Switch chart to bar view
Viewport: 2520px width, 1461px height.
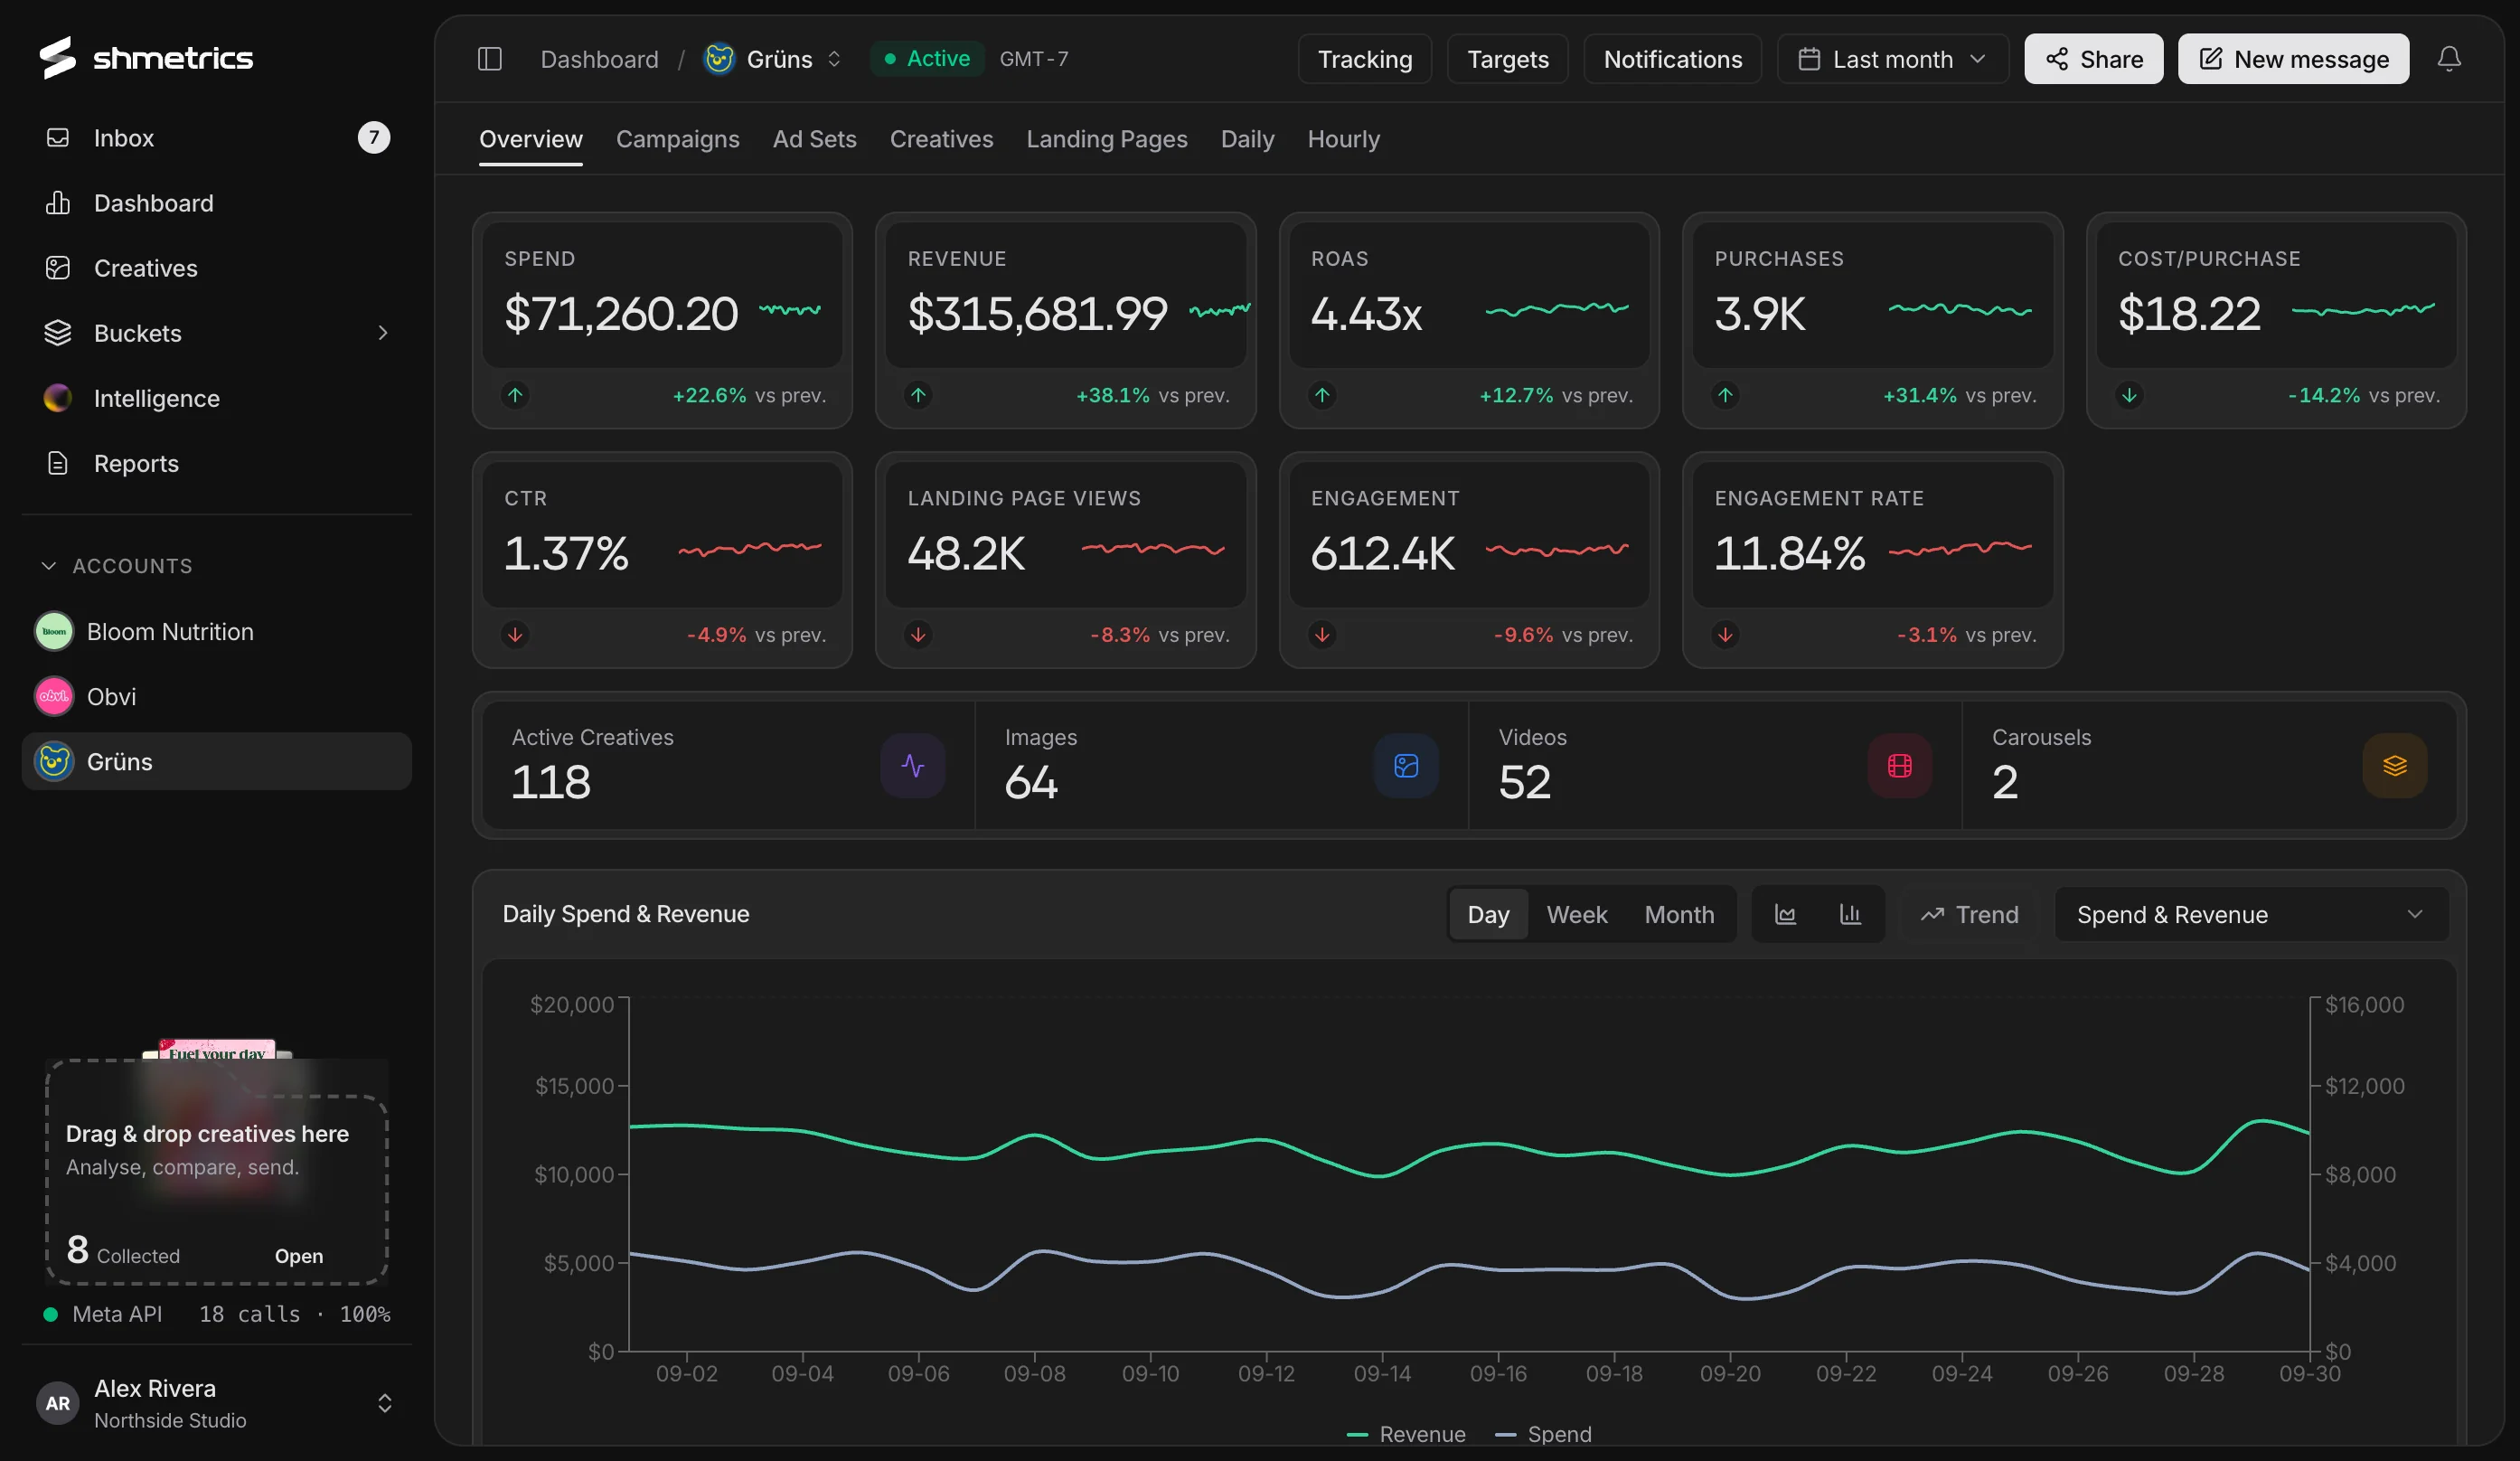click(1850, 914)
